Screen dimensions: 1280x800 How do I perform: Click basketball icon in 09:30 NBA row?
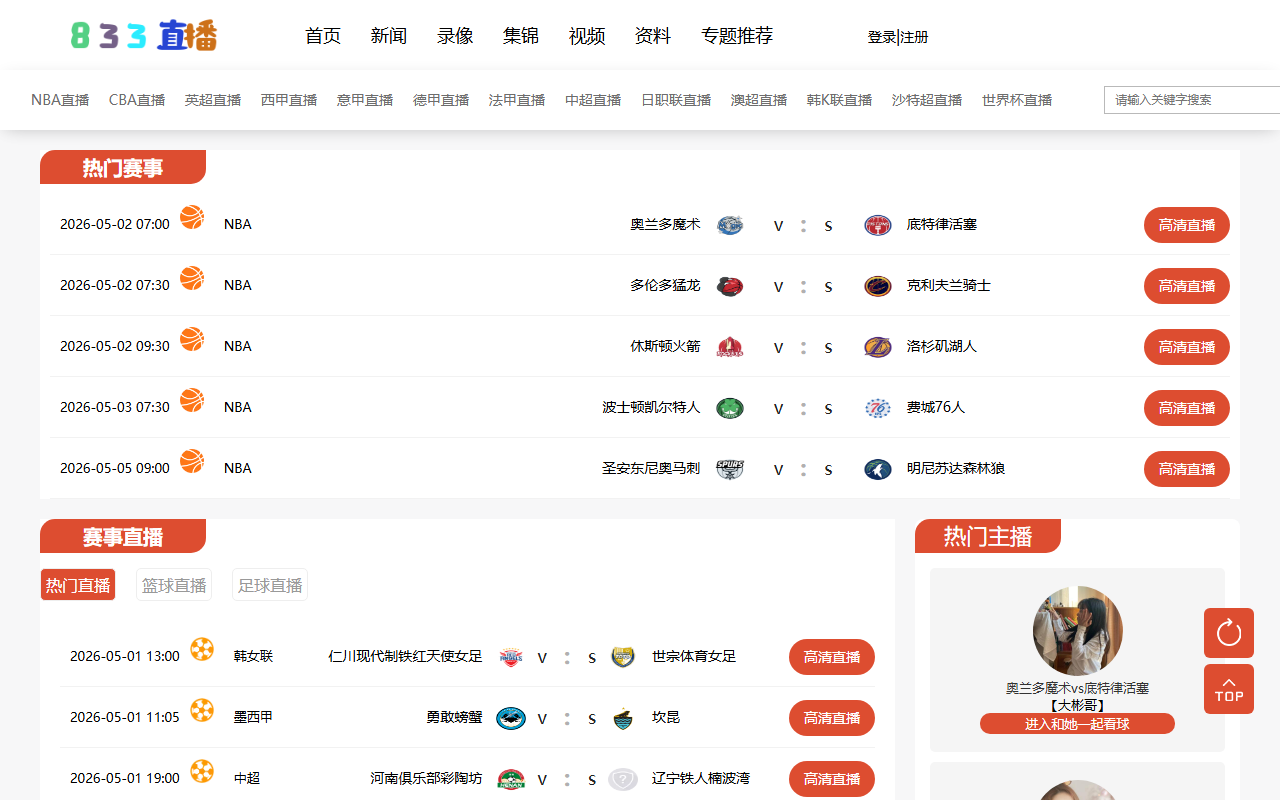(192, 339)
